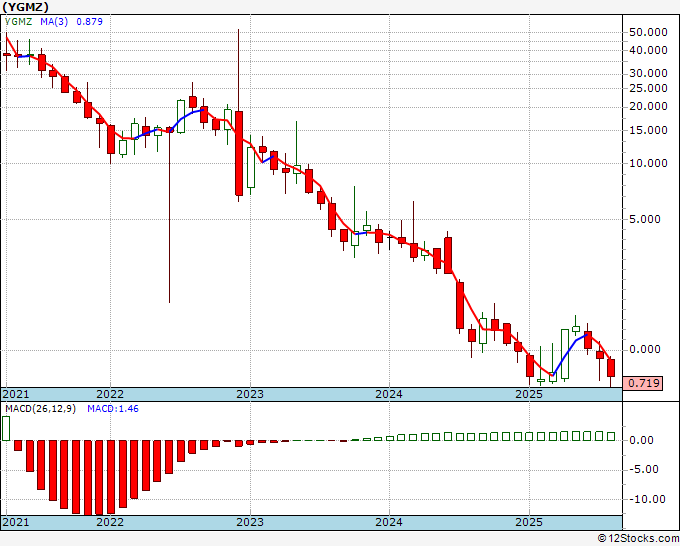
Task: Click the (YGMZ) chart title
Action: 26,7
